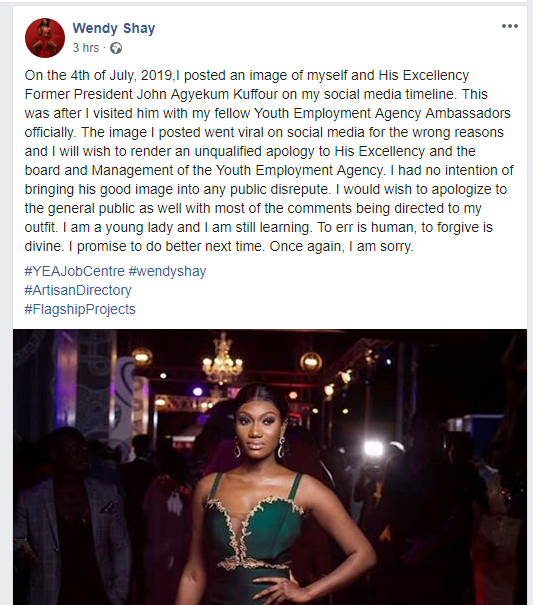The width and height of the screenshot is (533, 605).
Task: Click the chandelier in the photo
Action: (222, 359)
